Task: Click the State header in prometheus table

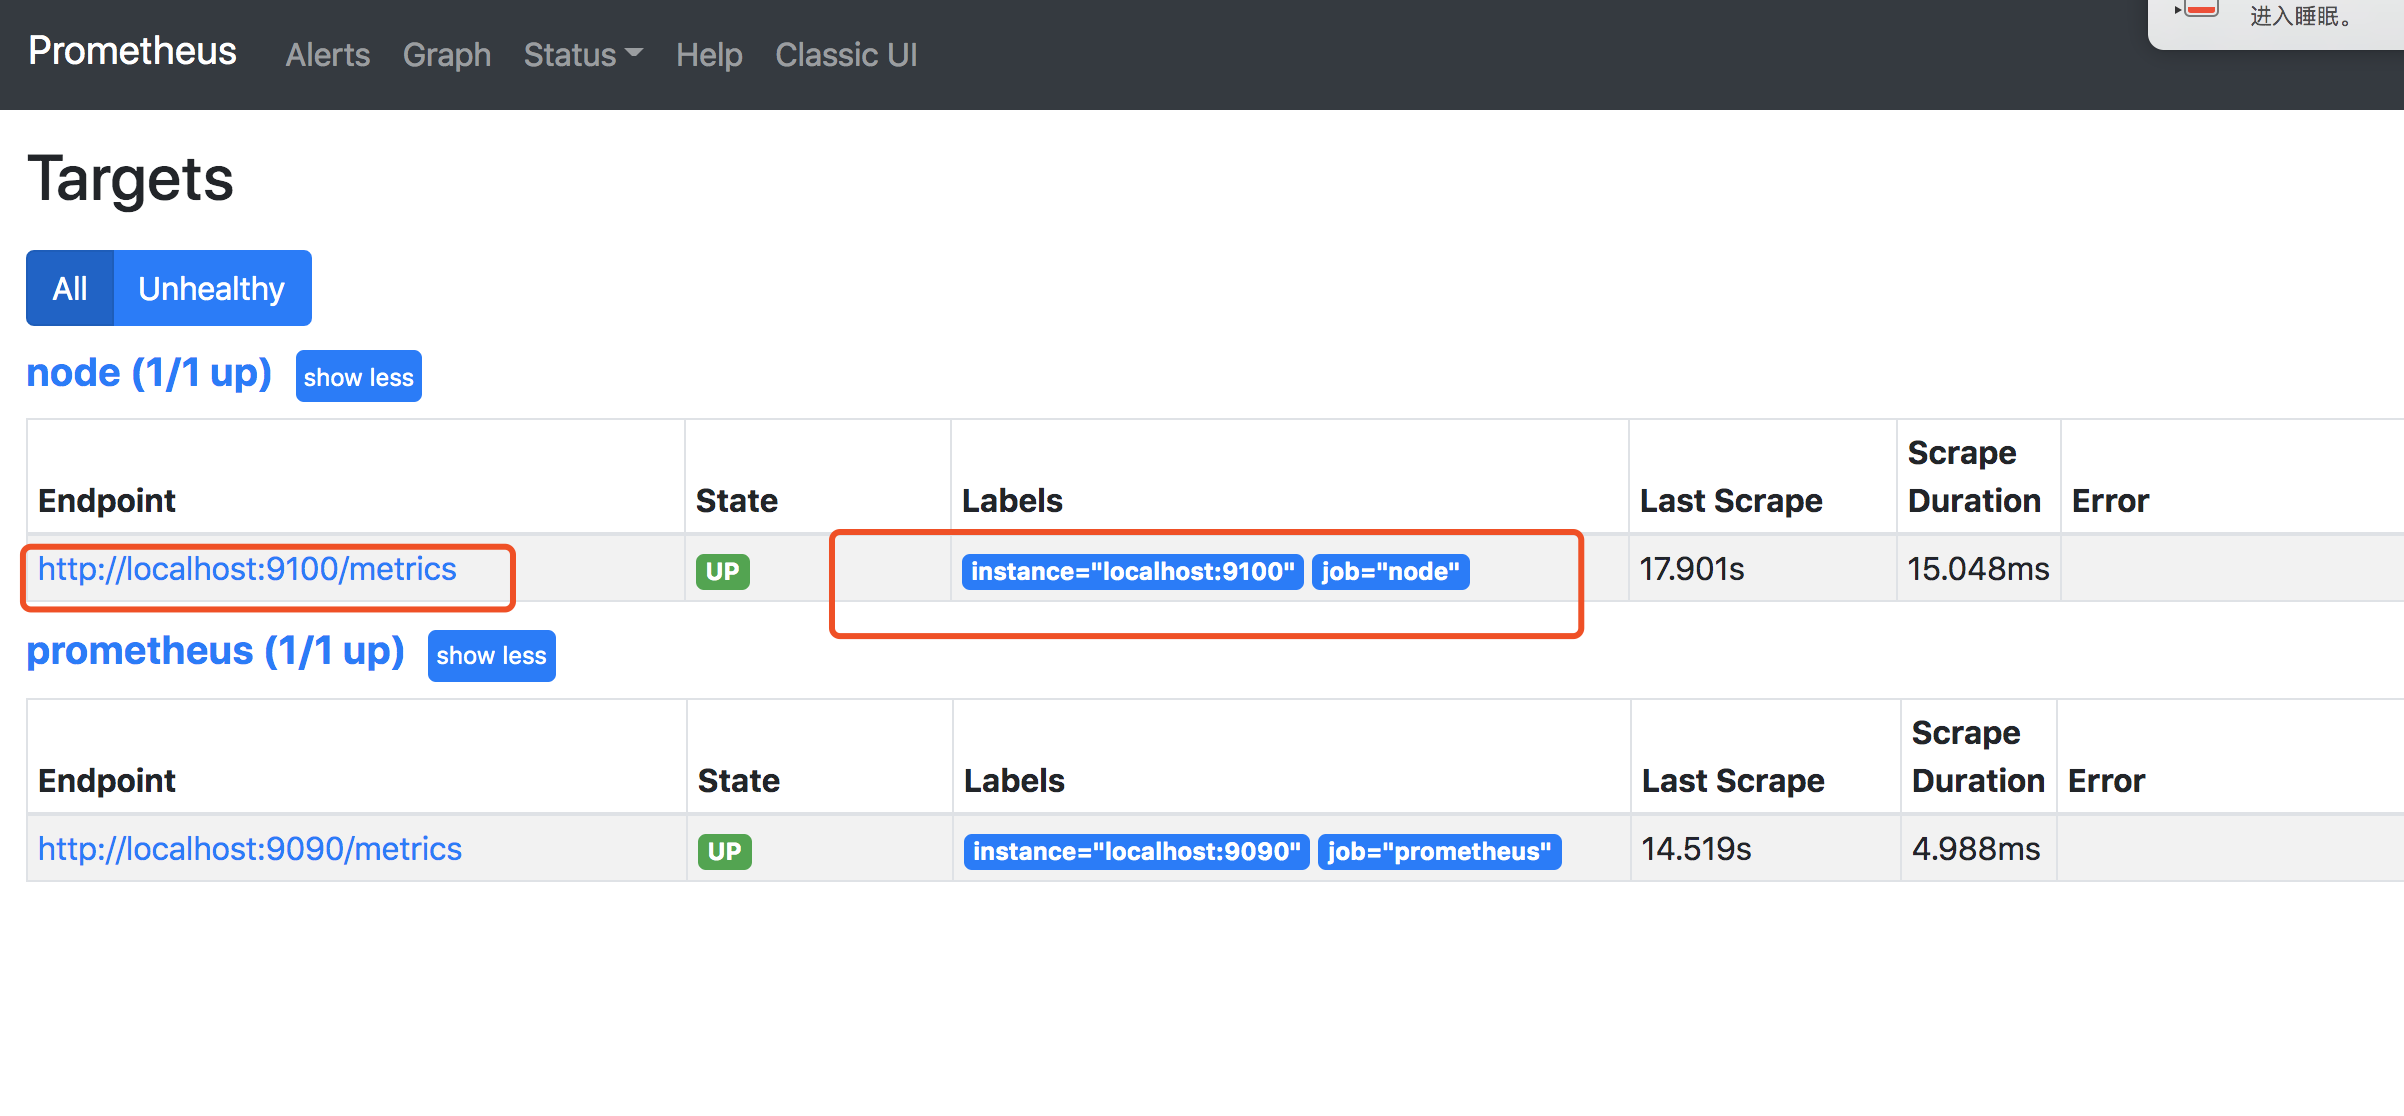Action: click(739, 780)
